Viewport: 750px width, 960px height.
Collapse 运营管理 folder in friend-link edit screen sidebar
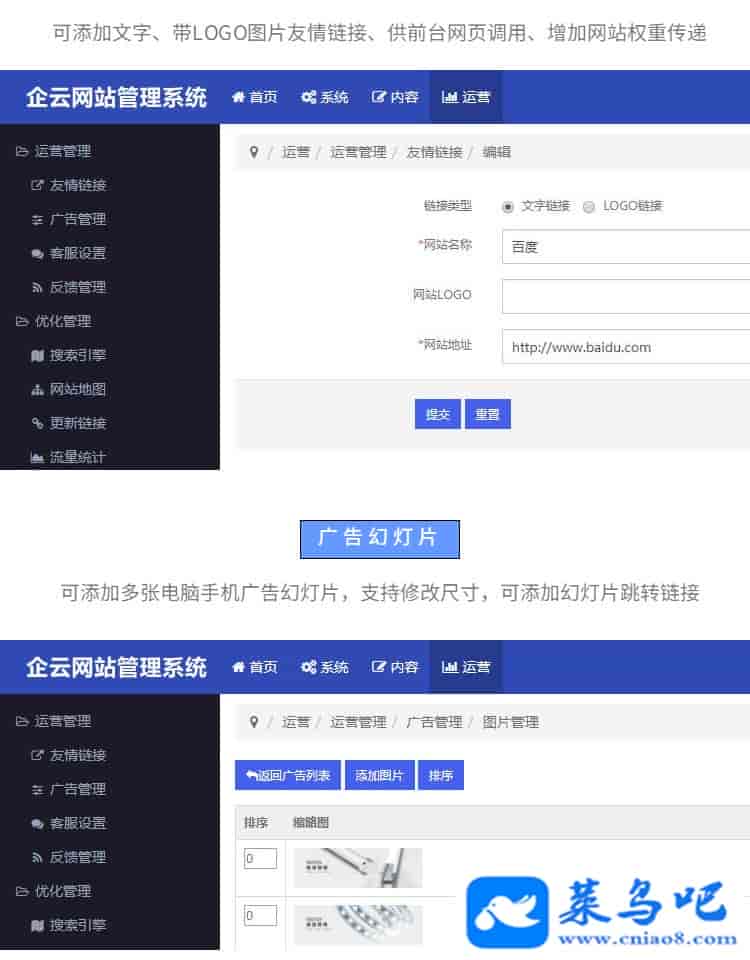[x=54, y=151]
